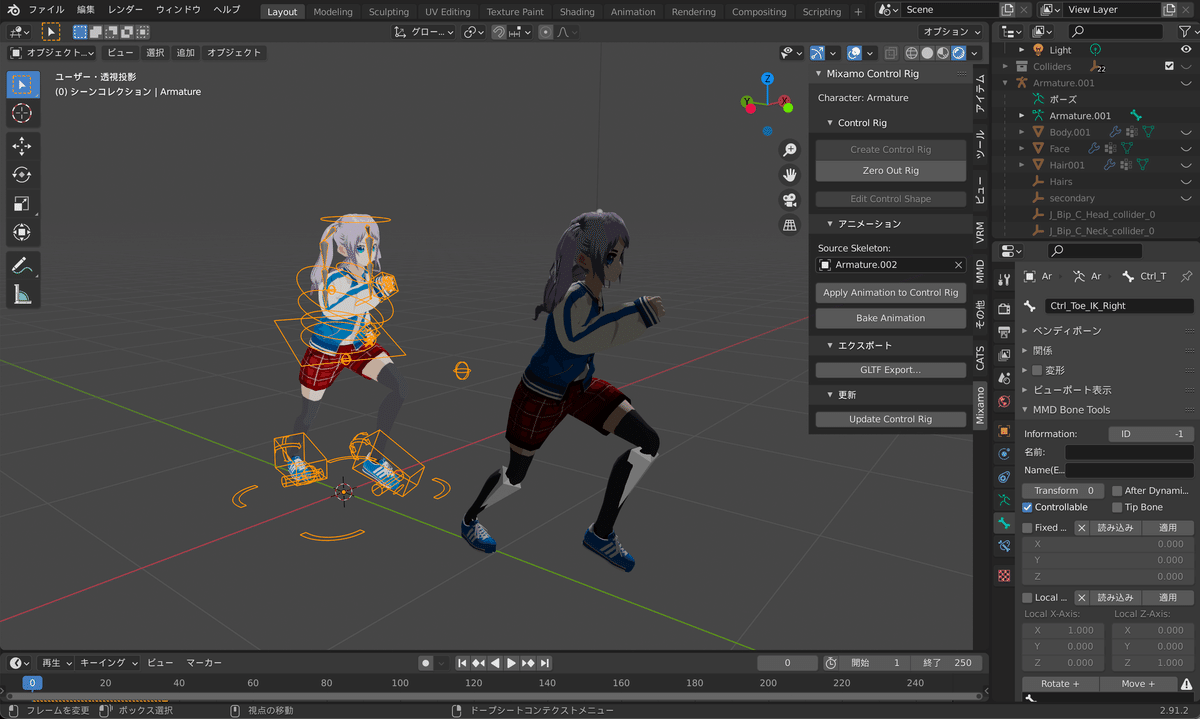Open the レンダー menu
This screenshot has width=1200, height=719.
point(126,10)
